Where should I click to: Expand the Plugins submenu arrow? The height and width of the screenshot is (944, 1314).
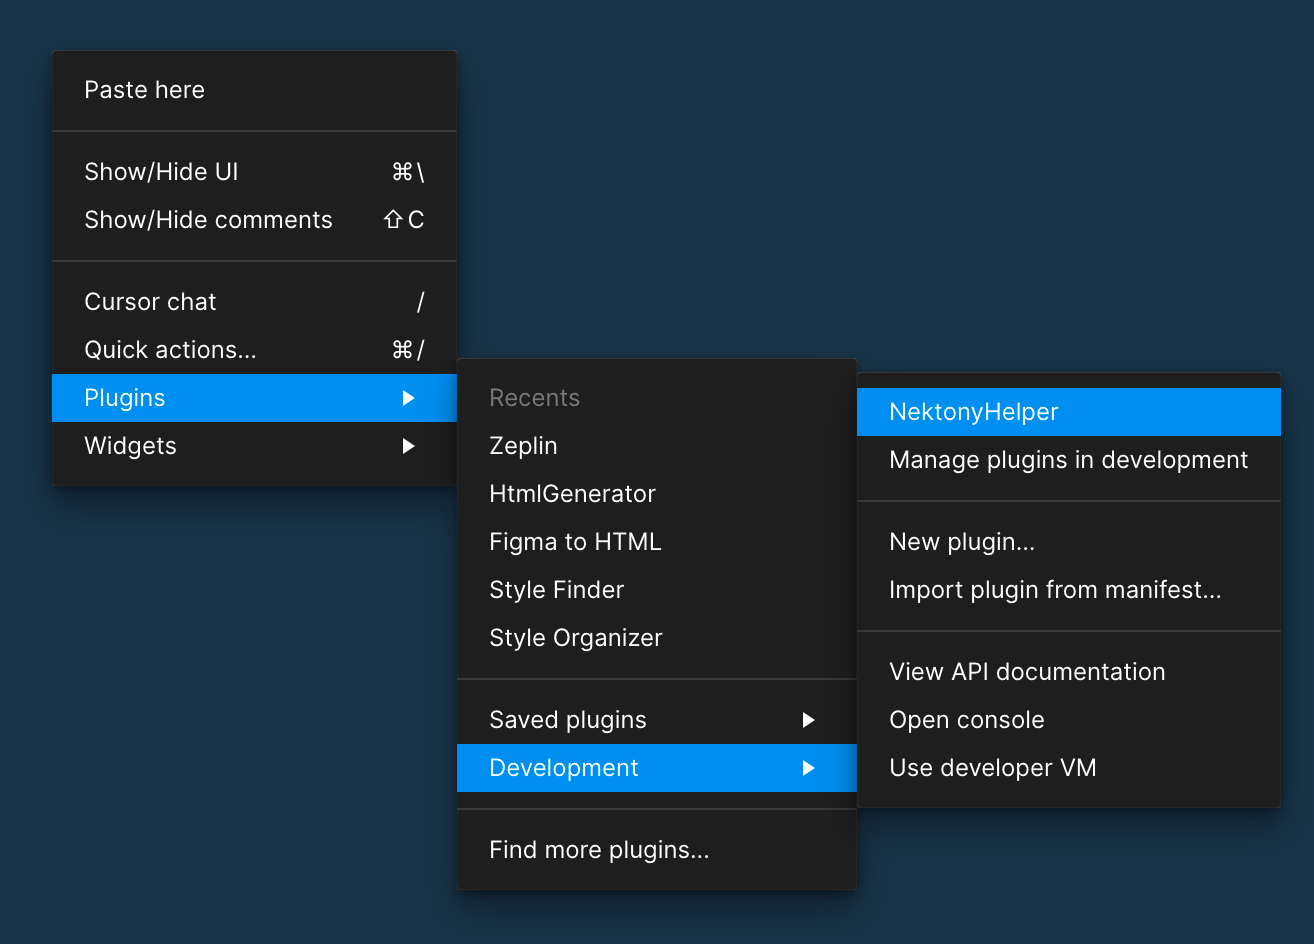click(408, 398)
